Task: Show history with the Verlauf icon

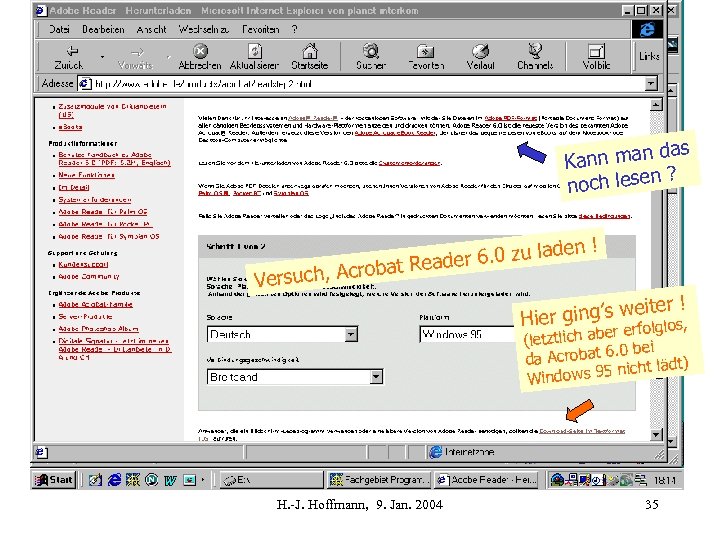Action: (480, 51)
